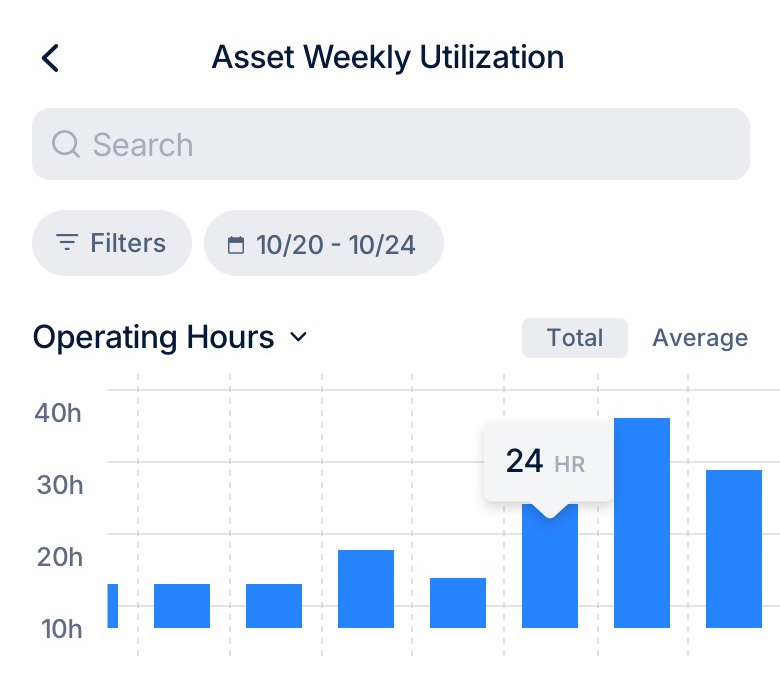This screenshot has height=688, width=780.
Task: Select the rightmost bar in the chart
Action: (x=734, y=549)
